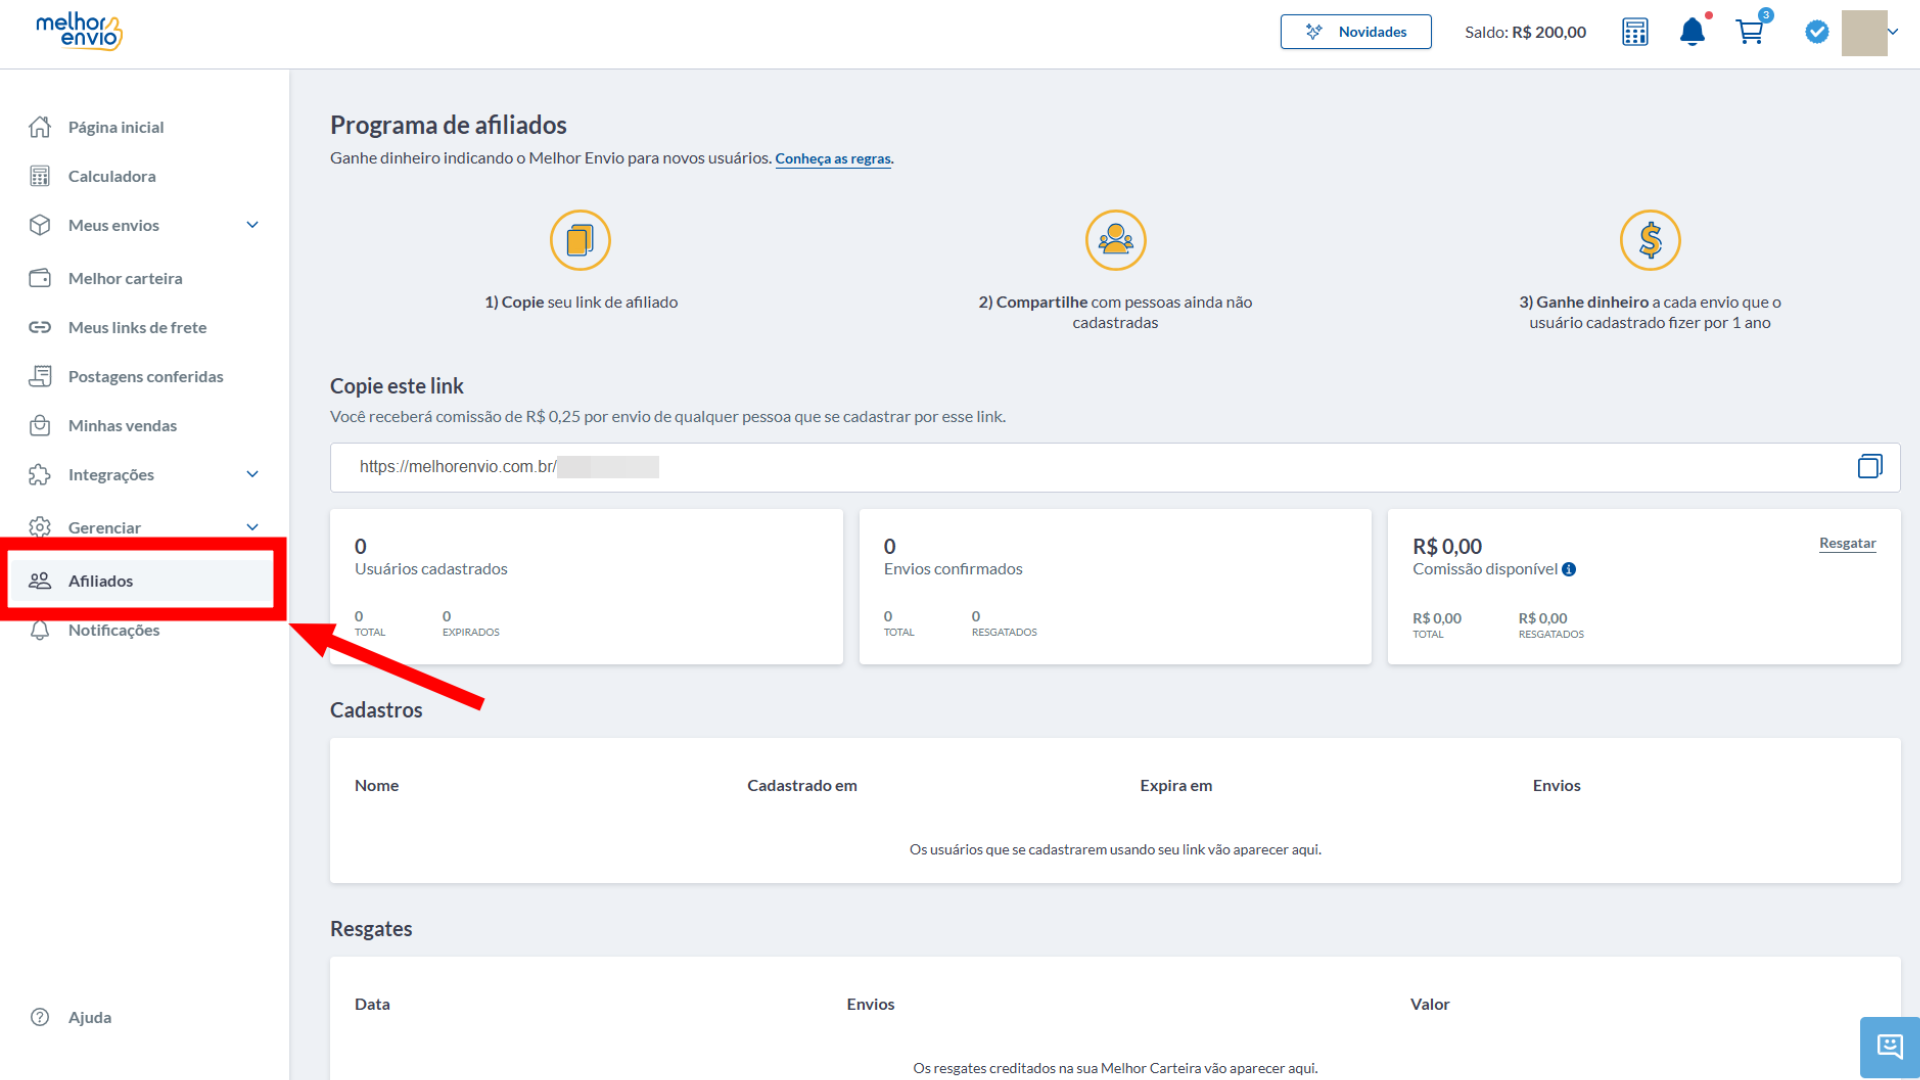The height and width of the screenshot is (1080, 1920).
Task: Click the Envios confirmados label
Action: (x=953, y=569)
